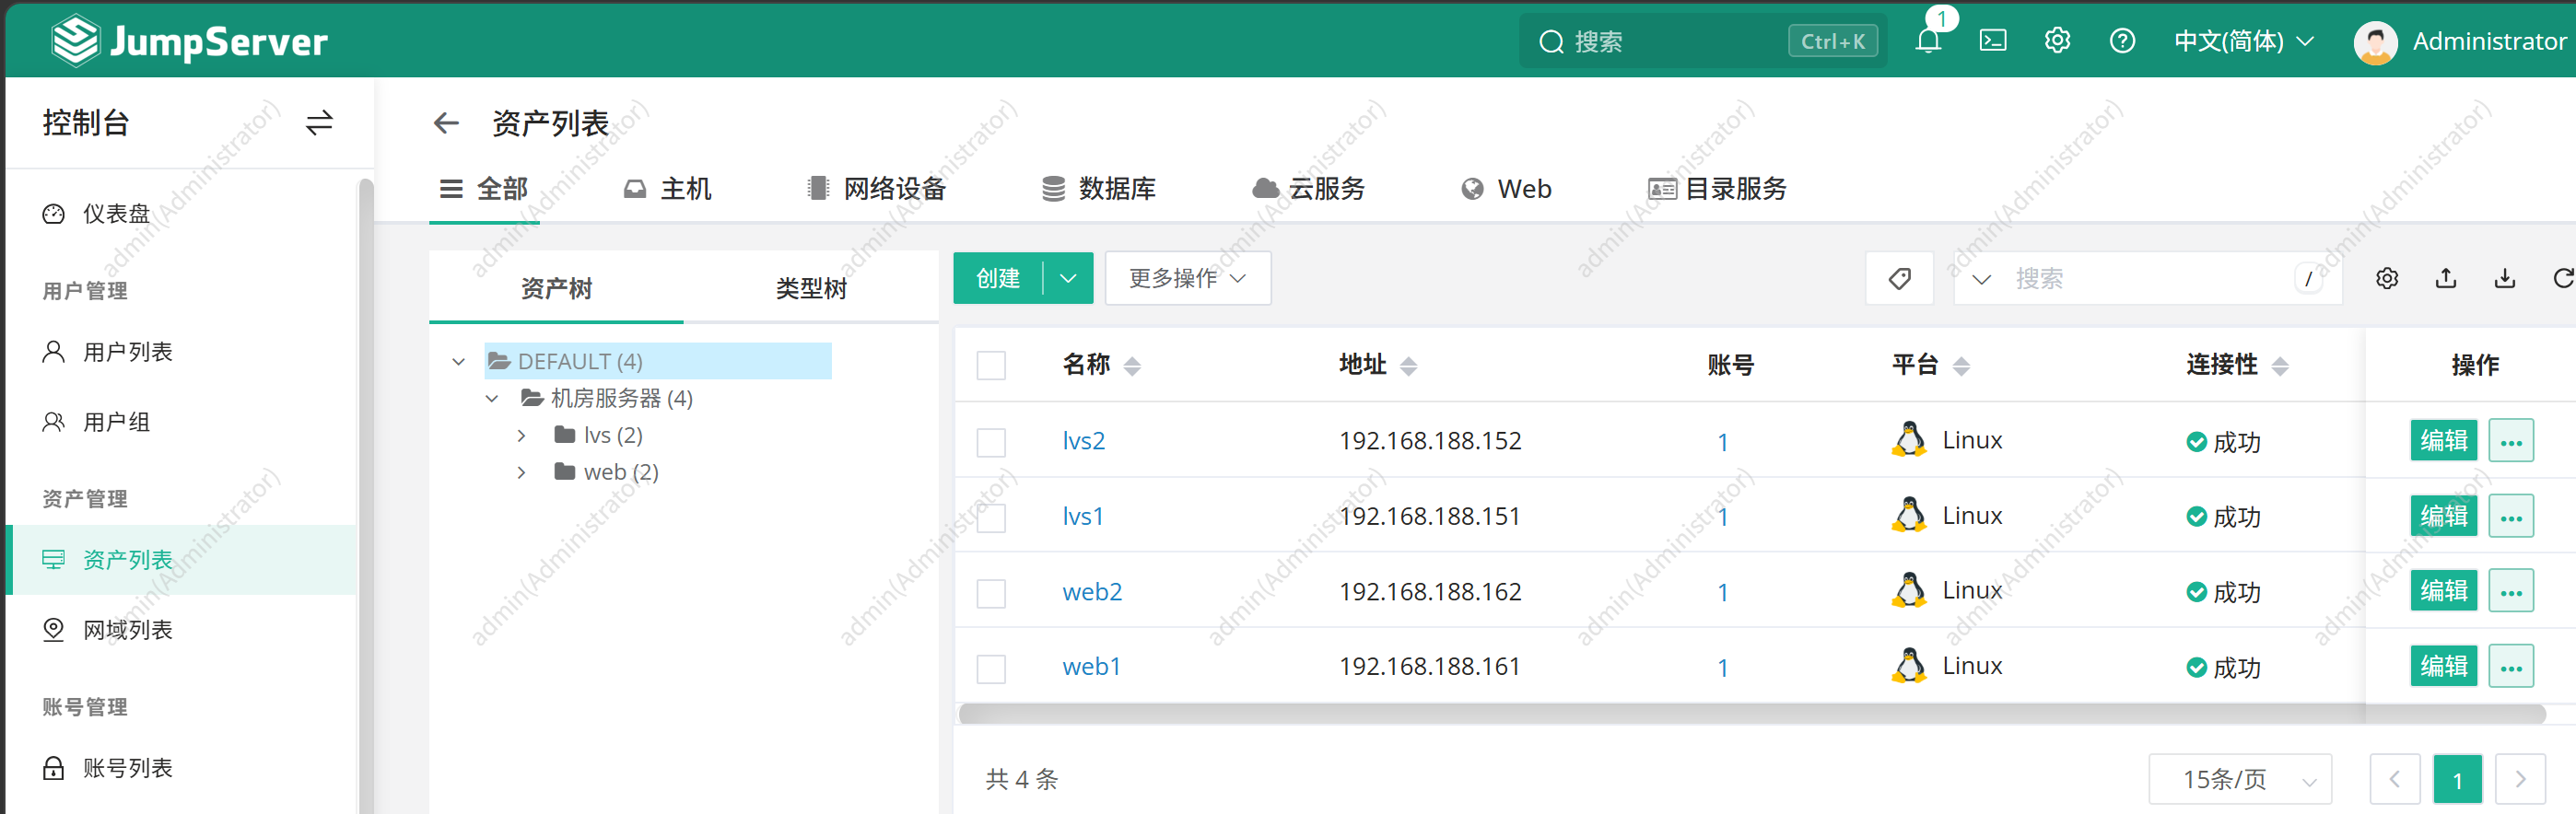
Task: Select page 1 in pagination
Action: click(x=2457, y=779)
